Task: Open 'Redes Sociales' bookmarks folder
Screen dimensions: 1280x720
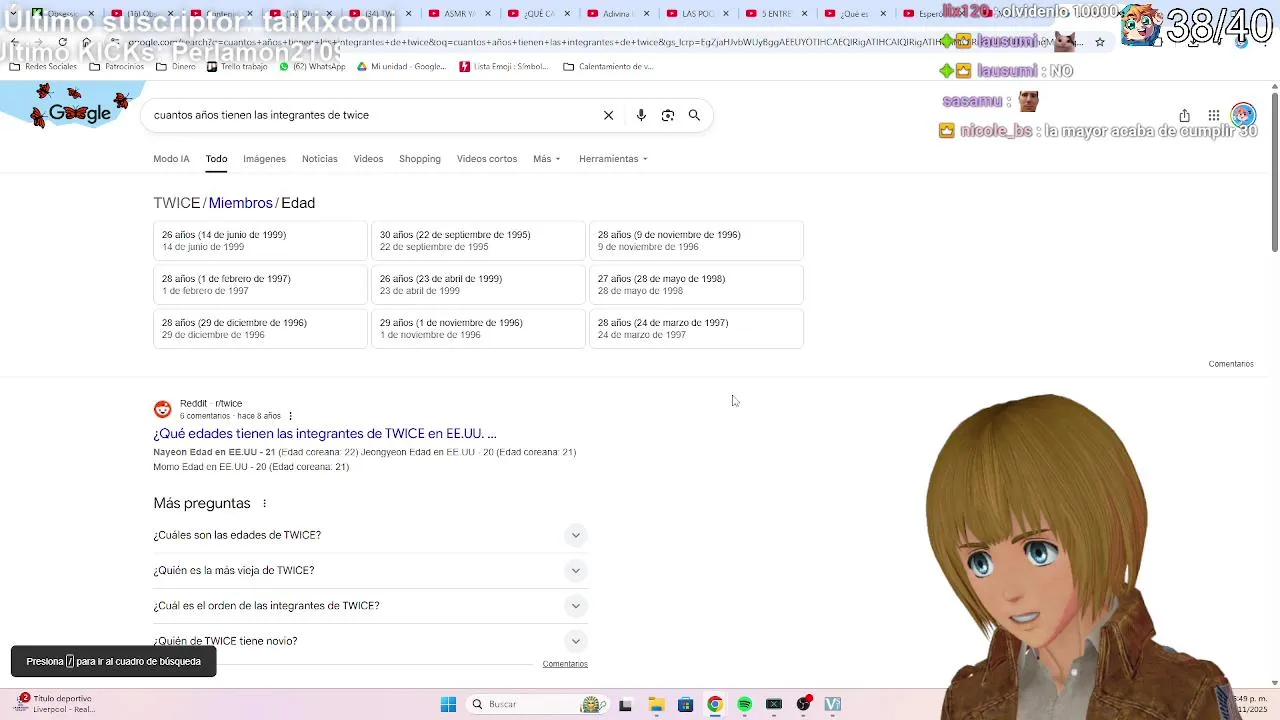Action: (x=43, y=67)
